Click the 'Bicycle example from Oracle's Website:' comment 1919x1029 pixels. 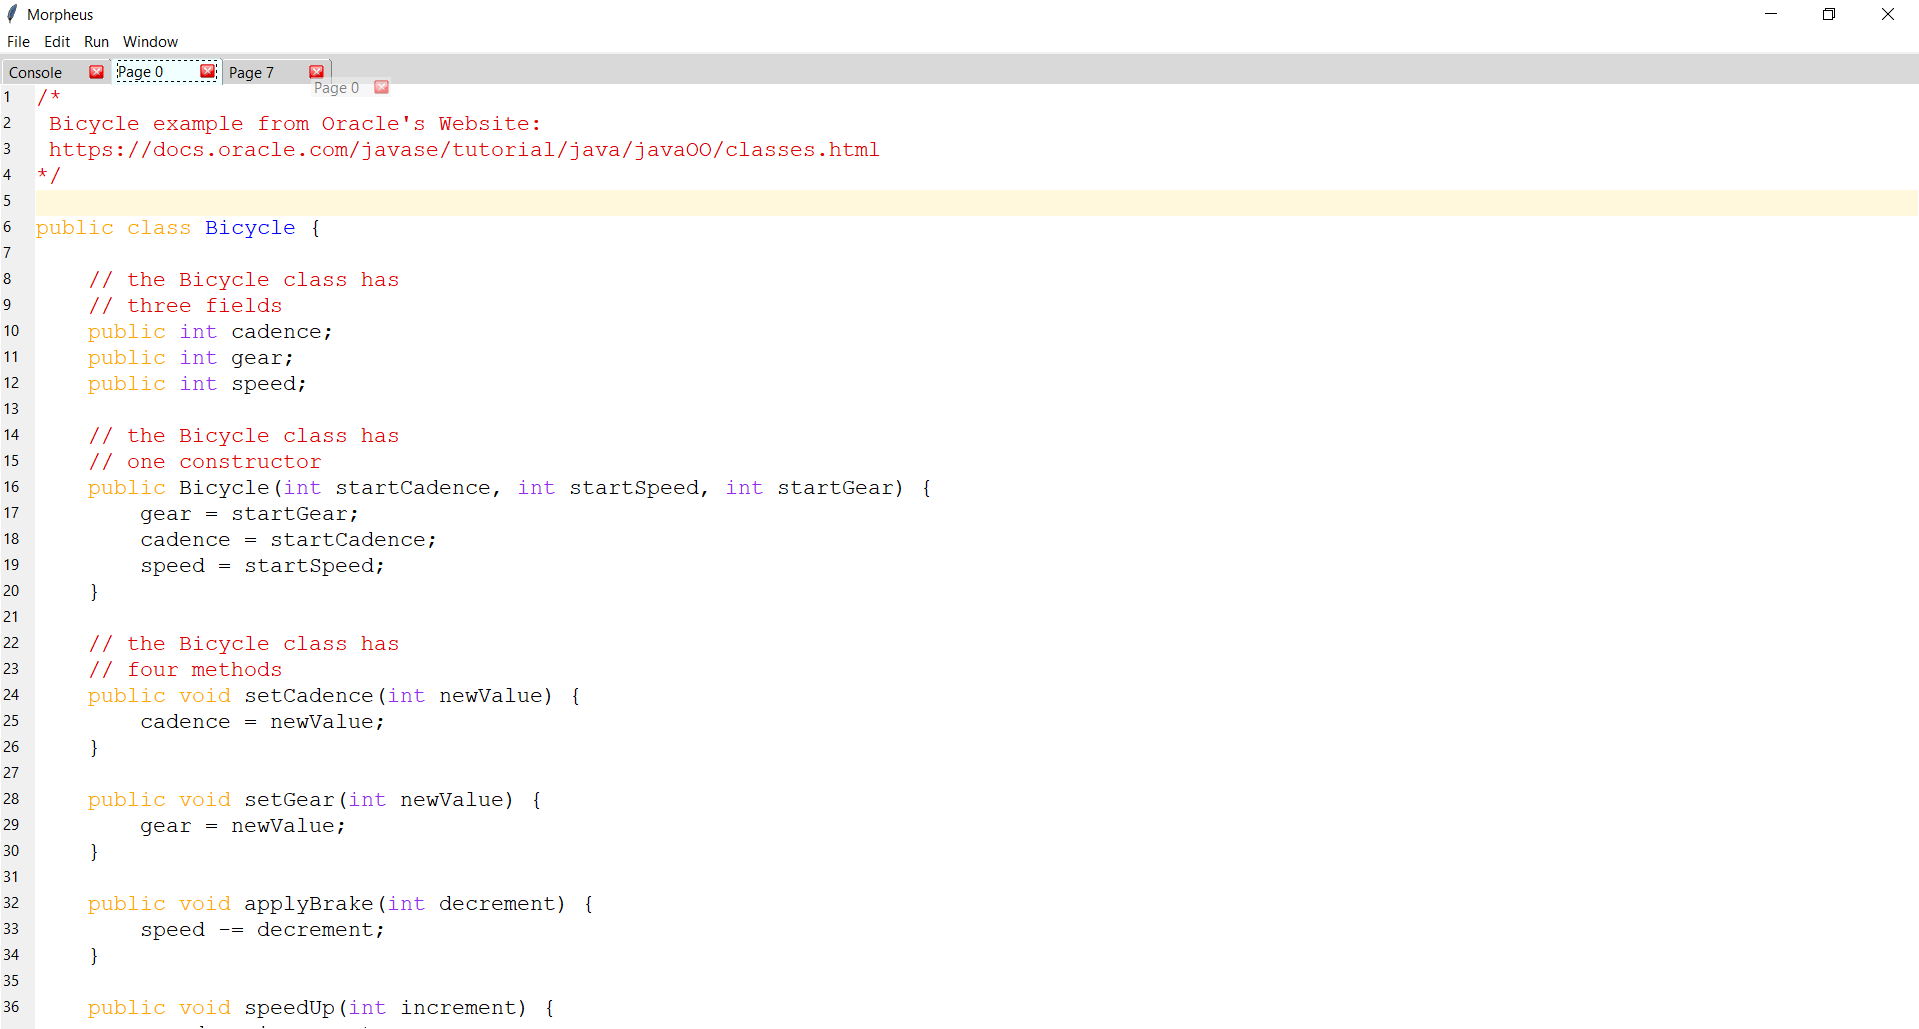295,124
